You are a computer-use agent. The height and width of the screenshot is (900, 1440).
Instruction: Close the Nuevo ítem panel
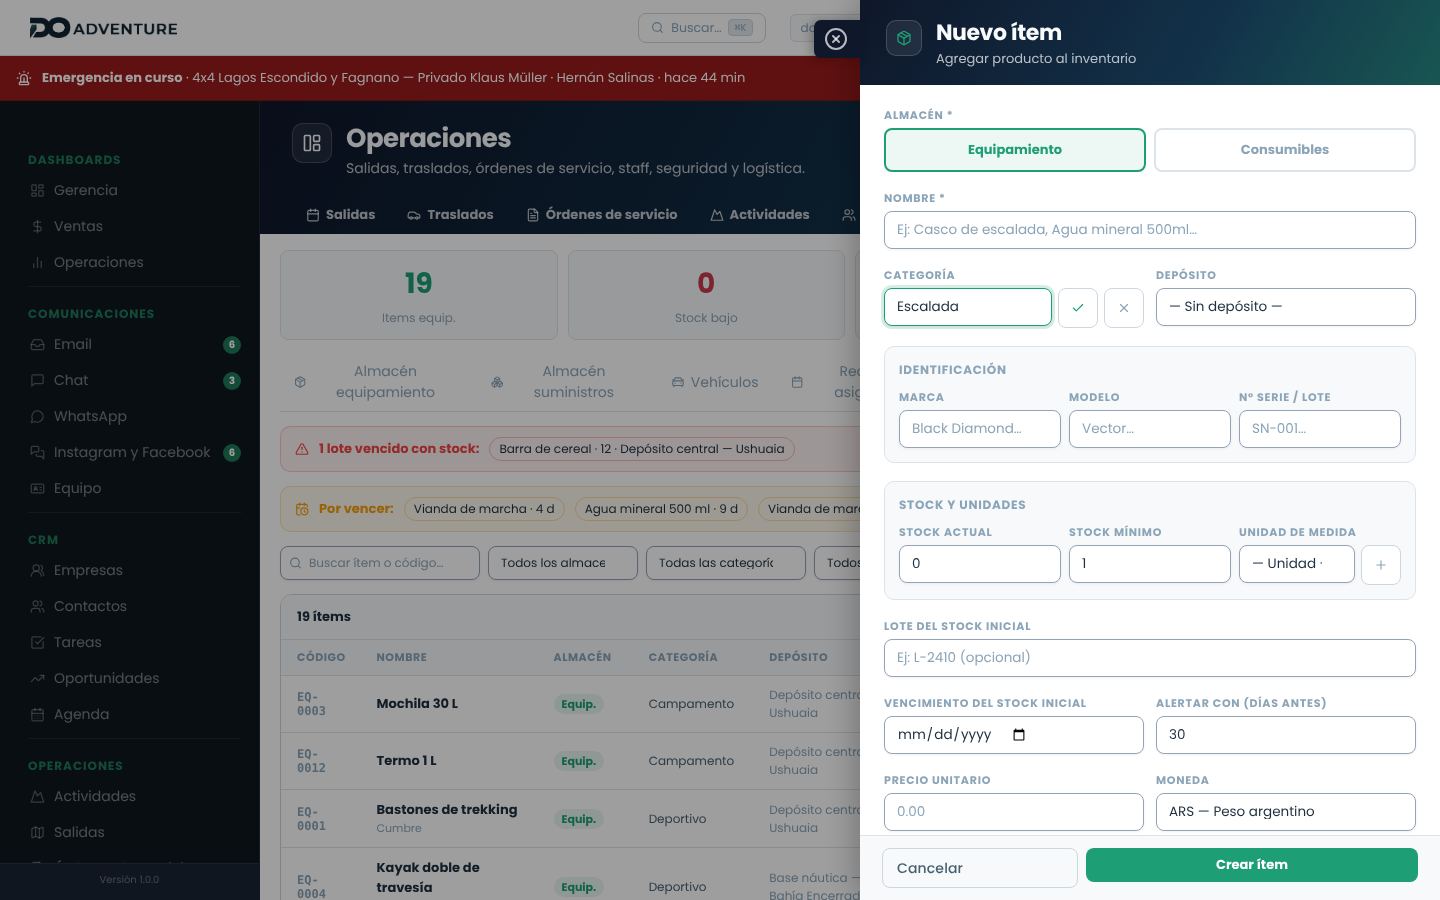pyautogui.click(x=836, y=39)
